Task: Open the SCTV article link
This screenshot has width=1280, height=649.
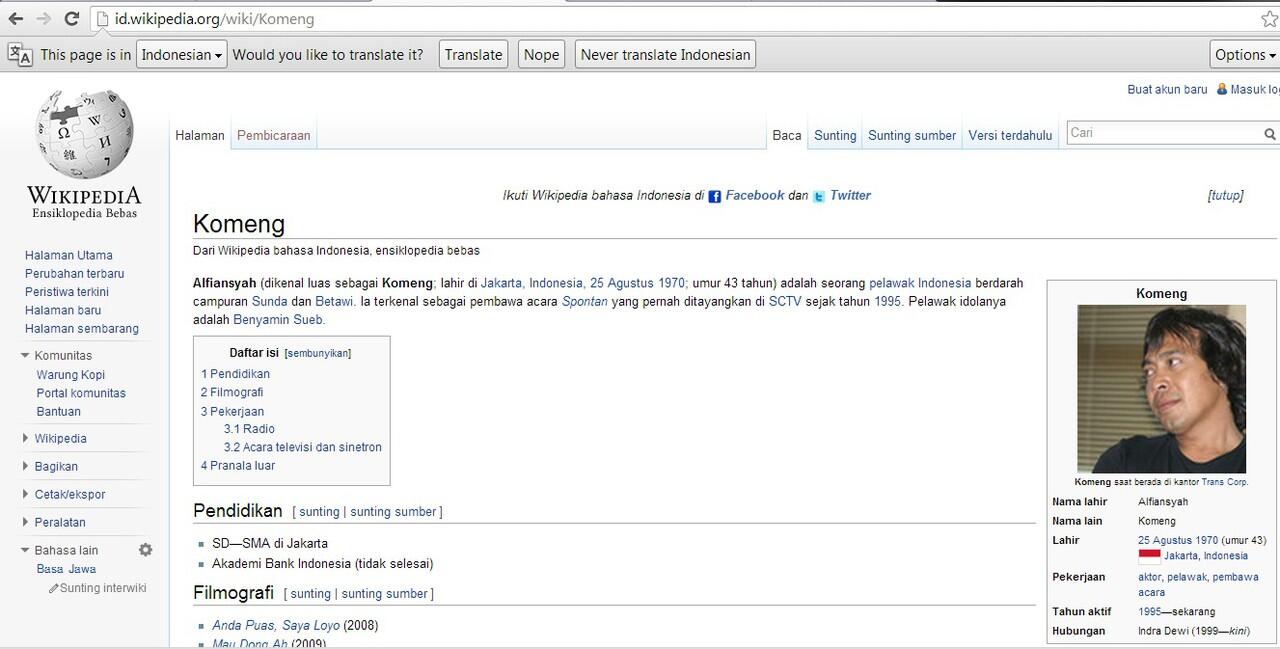Action: tap(785, 301)
